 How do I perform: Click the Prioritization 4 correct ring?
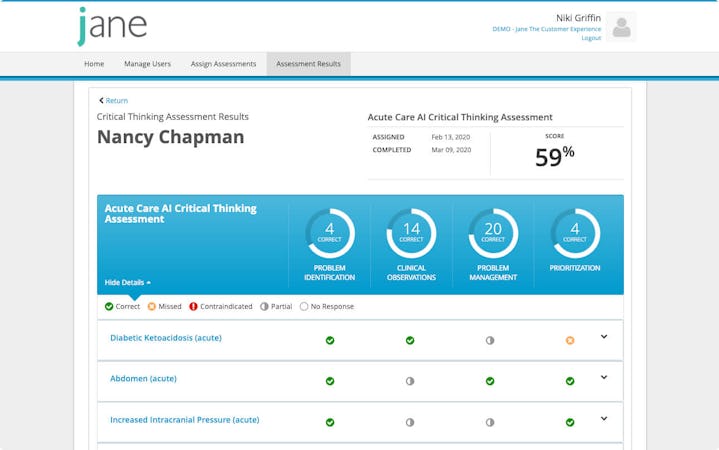click(x=575, y=233)
